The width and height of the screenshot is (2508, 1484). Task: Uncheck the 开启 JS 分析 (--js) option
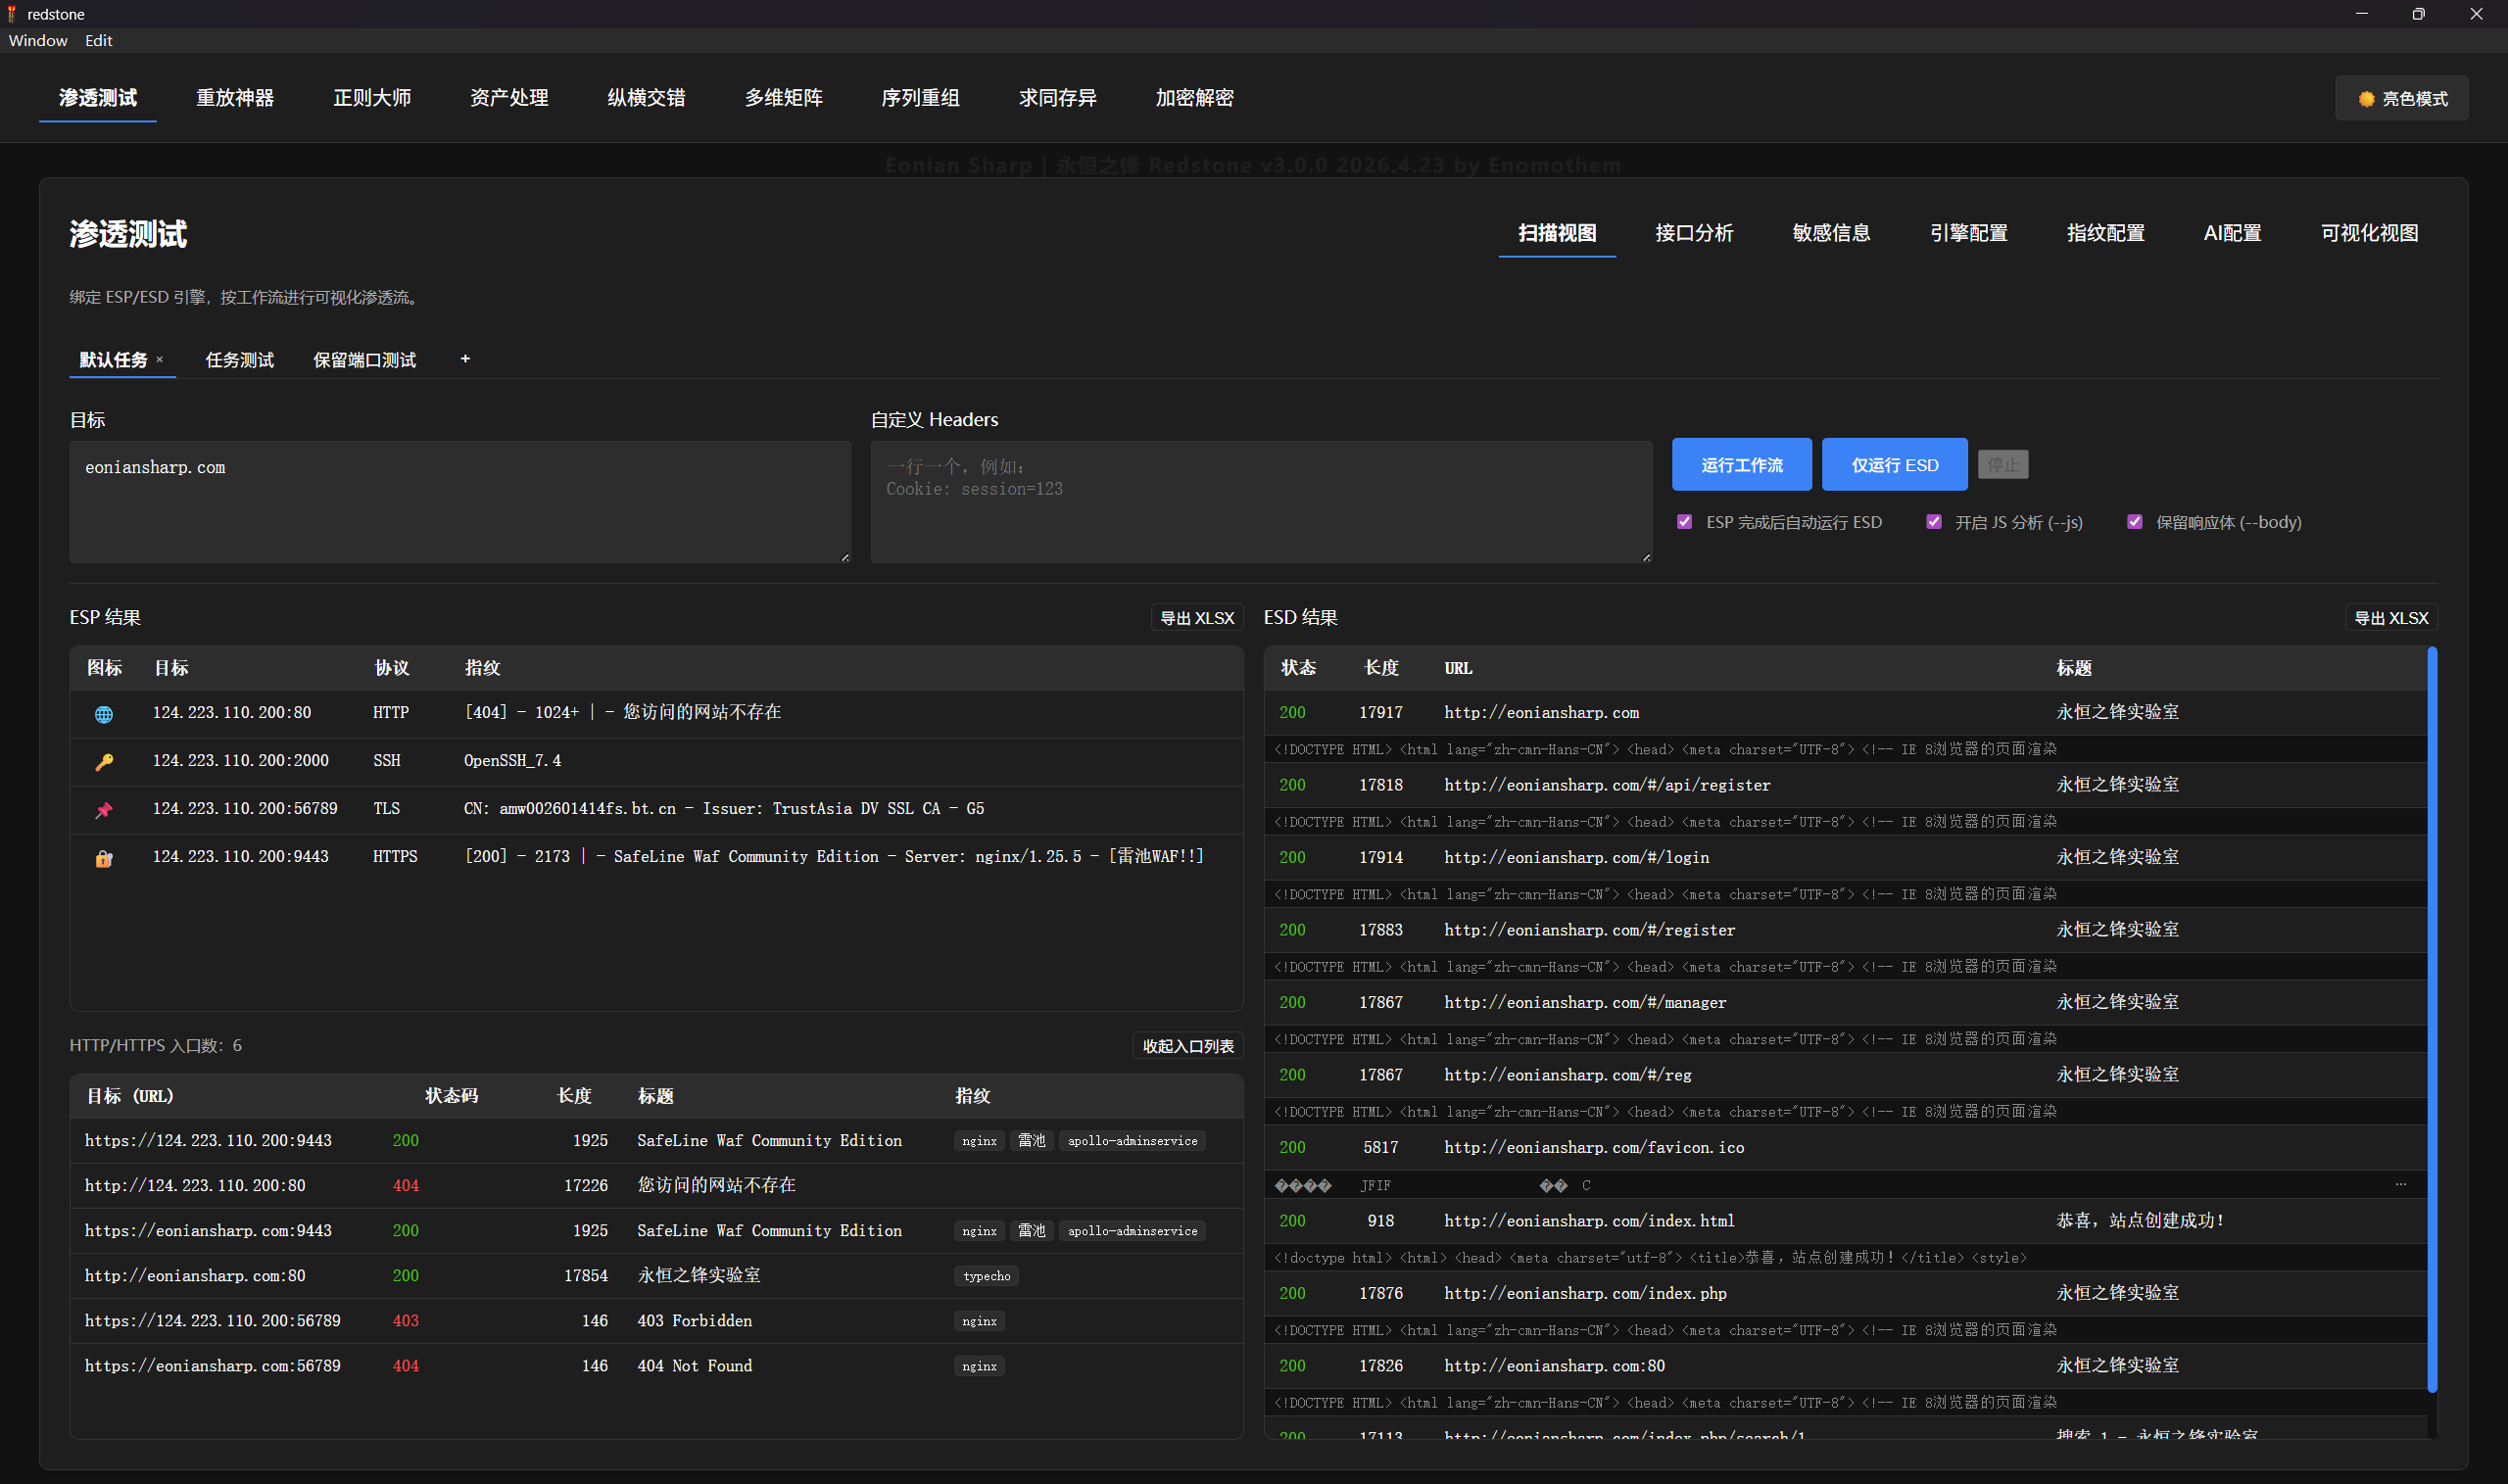pos(1934,522)
